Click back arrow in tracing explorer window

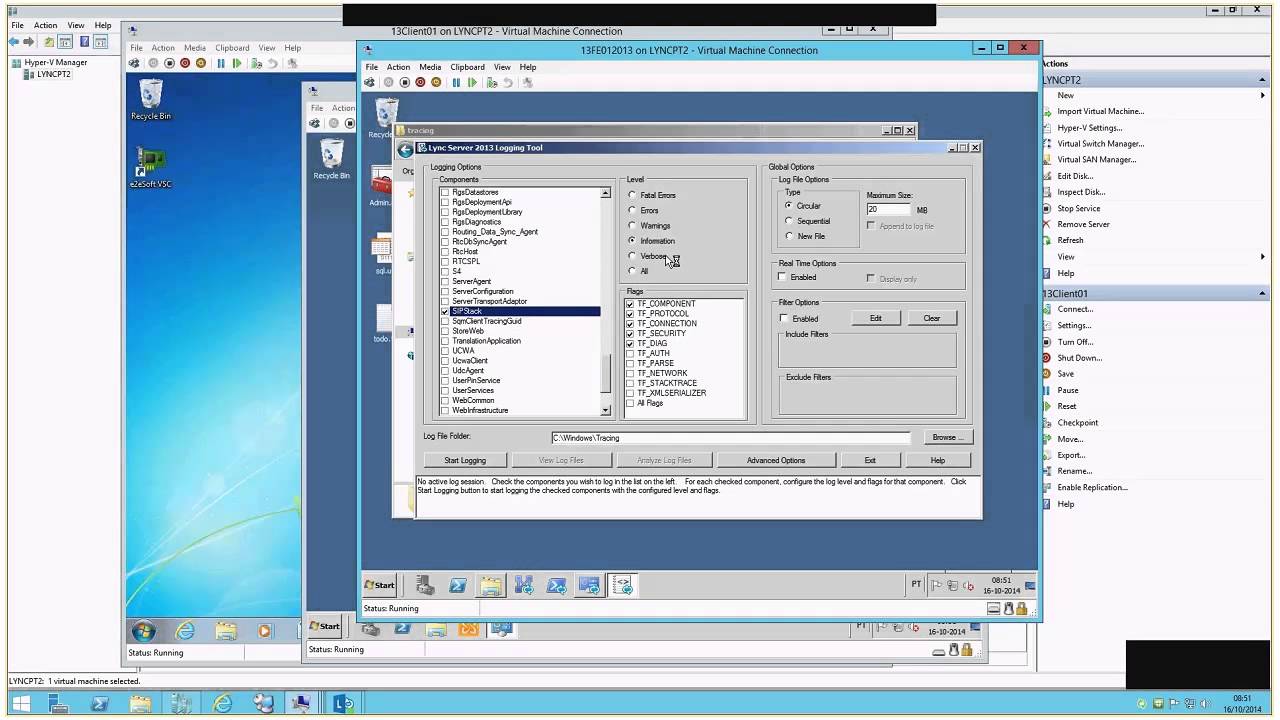405,150
